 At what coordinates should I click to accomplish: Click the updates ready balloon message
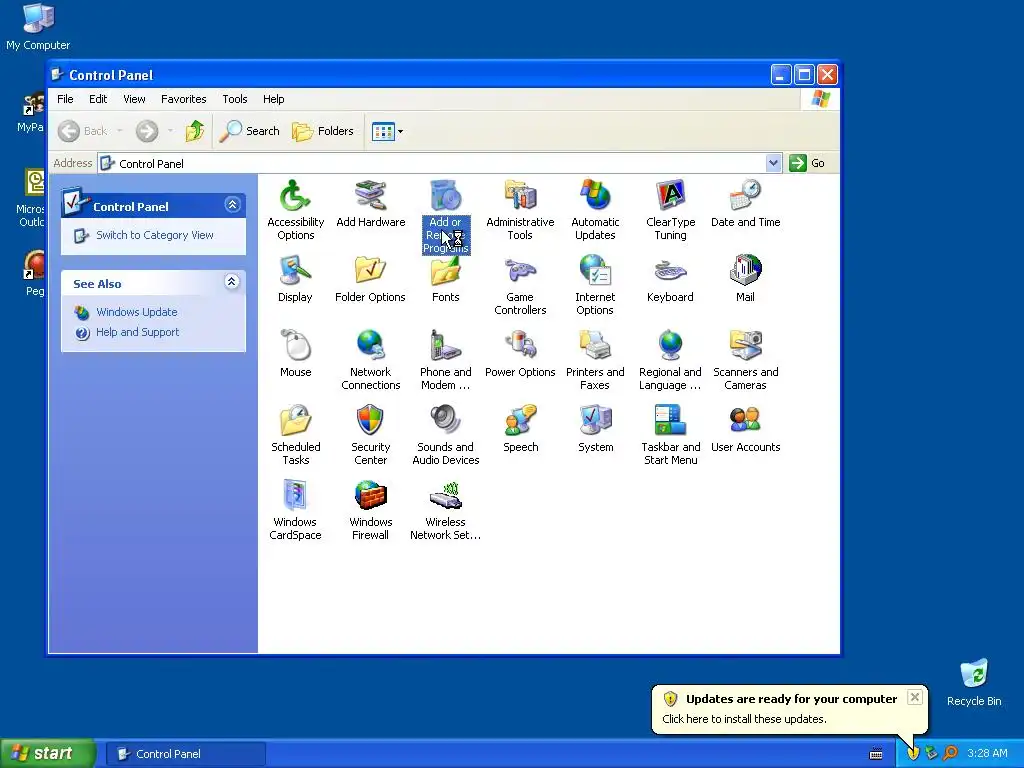coord(744,719)
